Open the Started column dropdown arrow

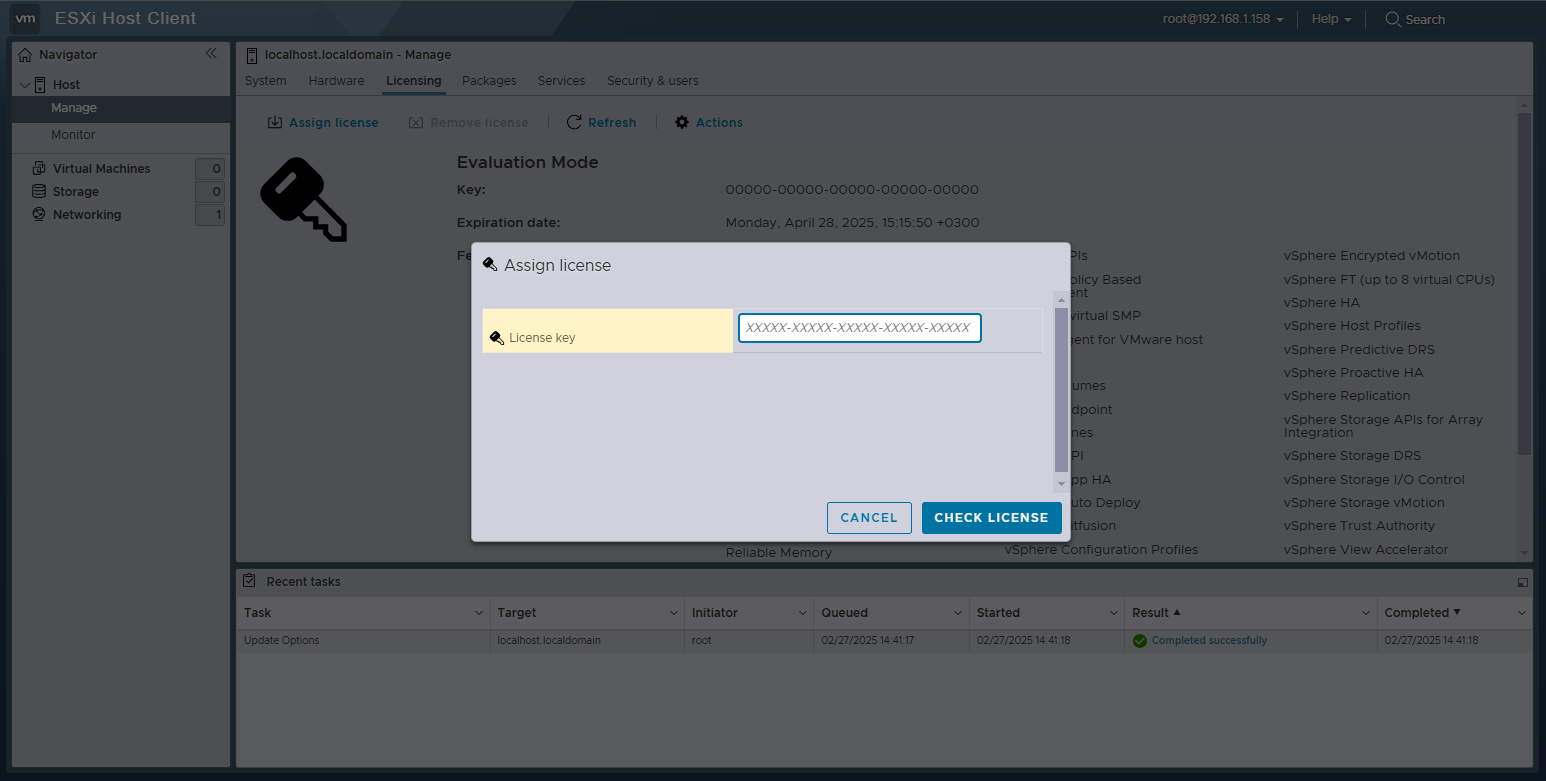click(x=1113, y=613)
